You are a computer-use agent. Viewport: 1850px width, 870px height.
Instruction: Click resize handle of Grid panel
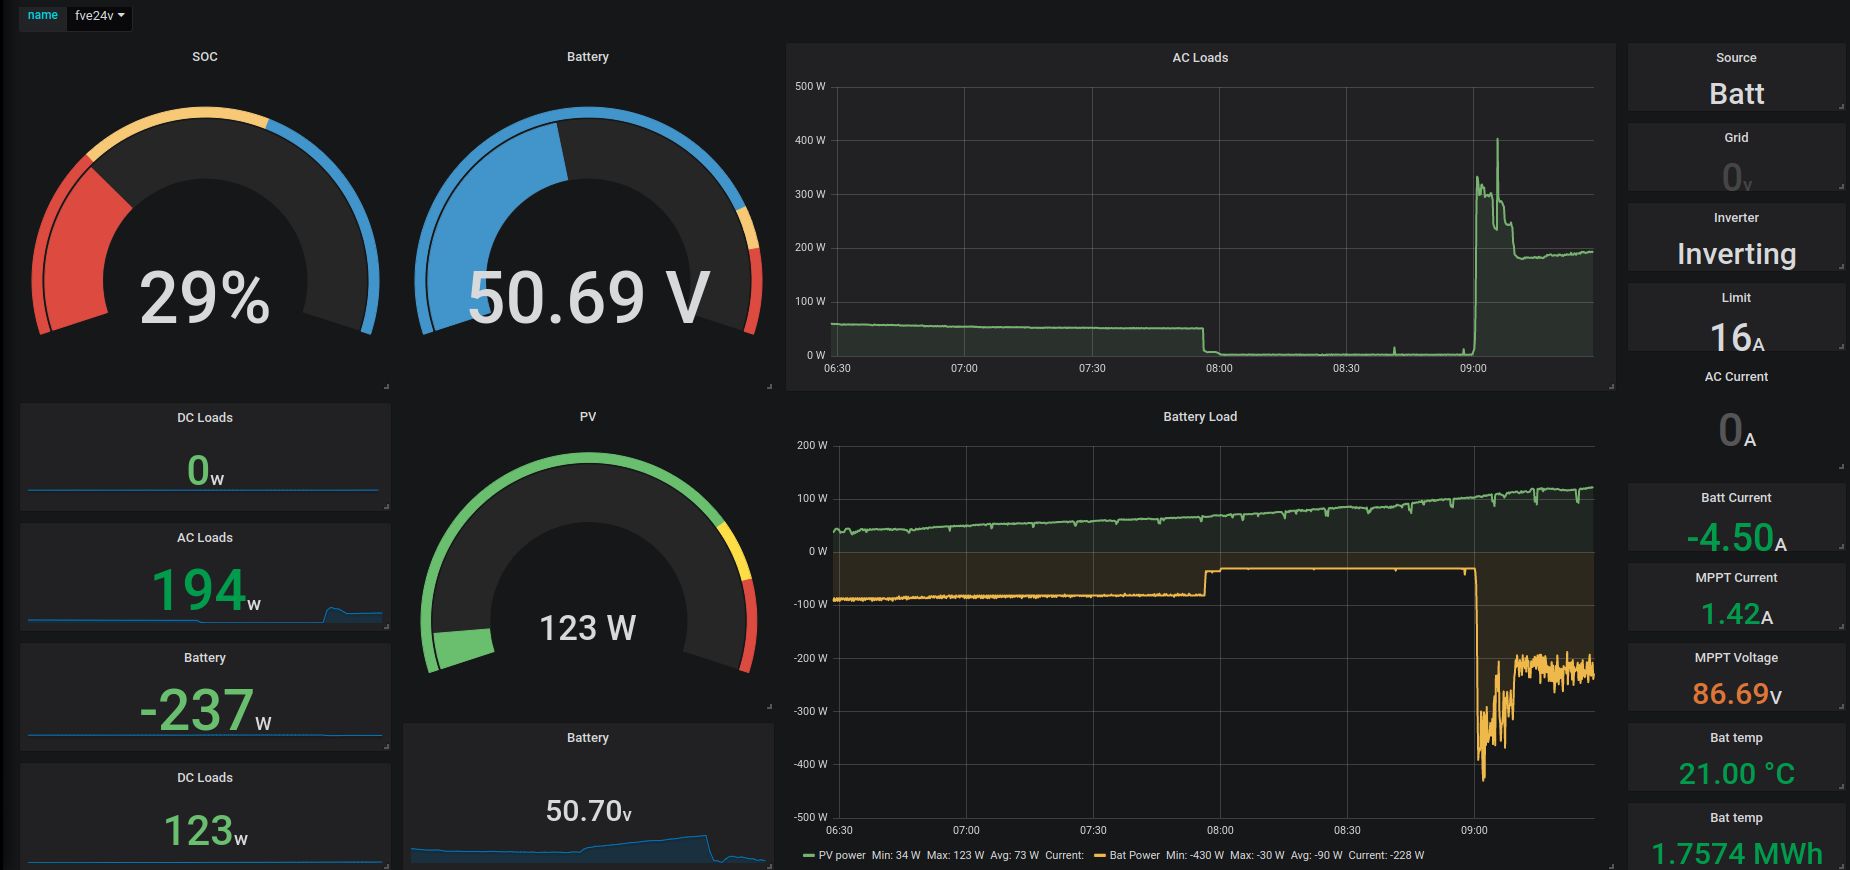click(x=1841, y=186)
